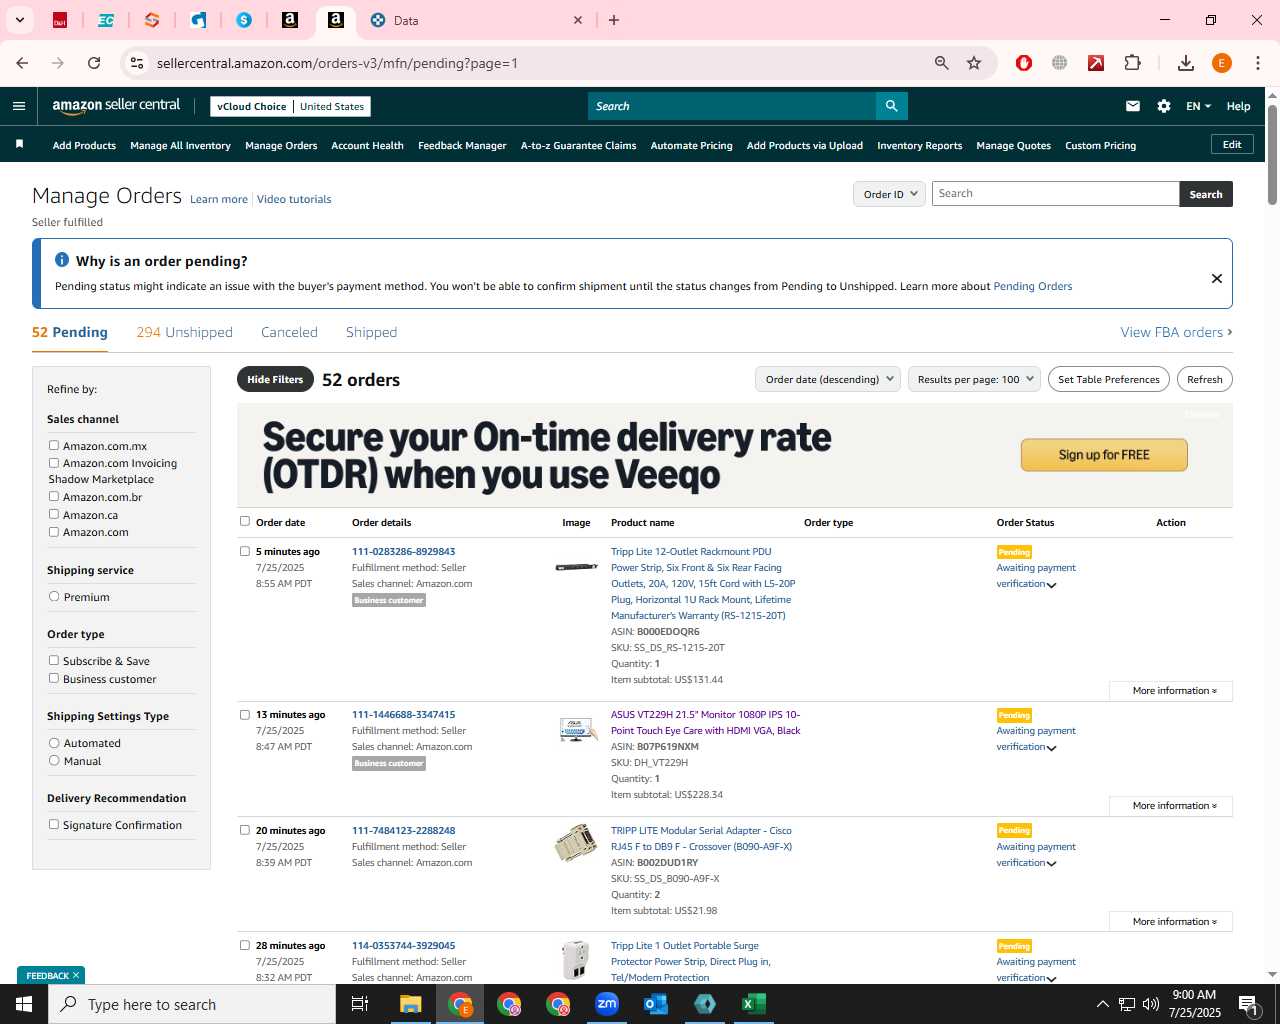Go back in the browser
Viewport: 1280px width, 1024px height.
pos(22,63)
